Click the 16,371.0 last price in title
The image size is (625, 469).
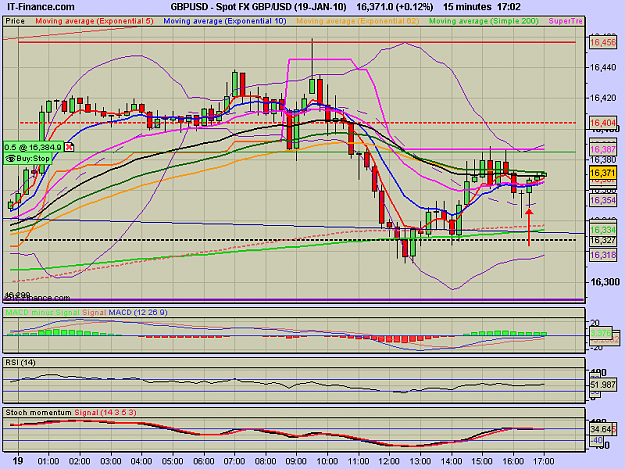click(375, 7)
